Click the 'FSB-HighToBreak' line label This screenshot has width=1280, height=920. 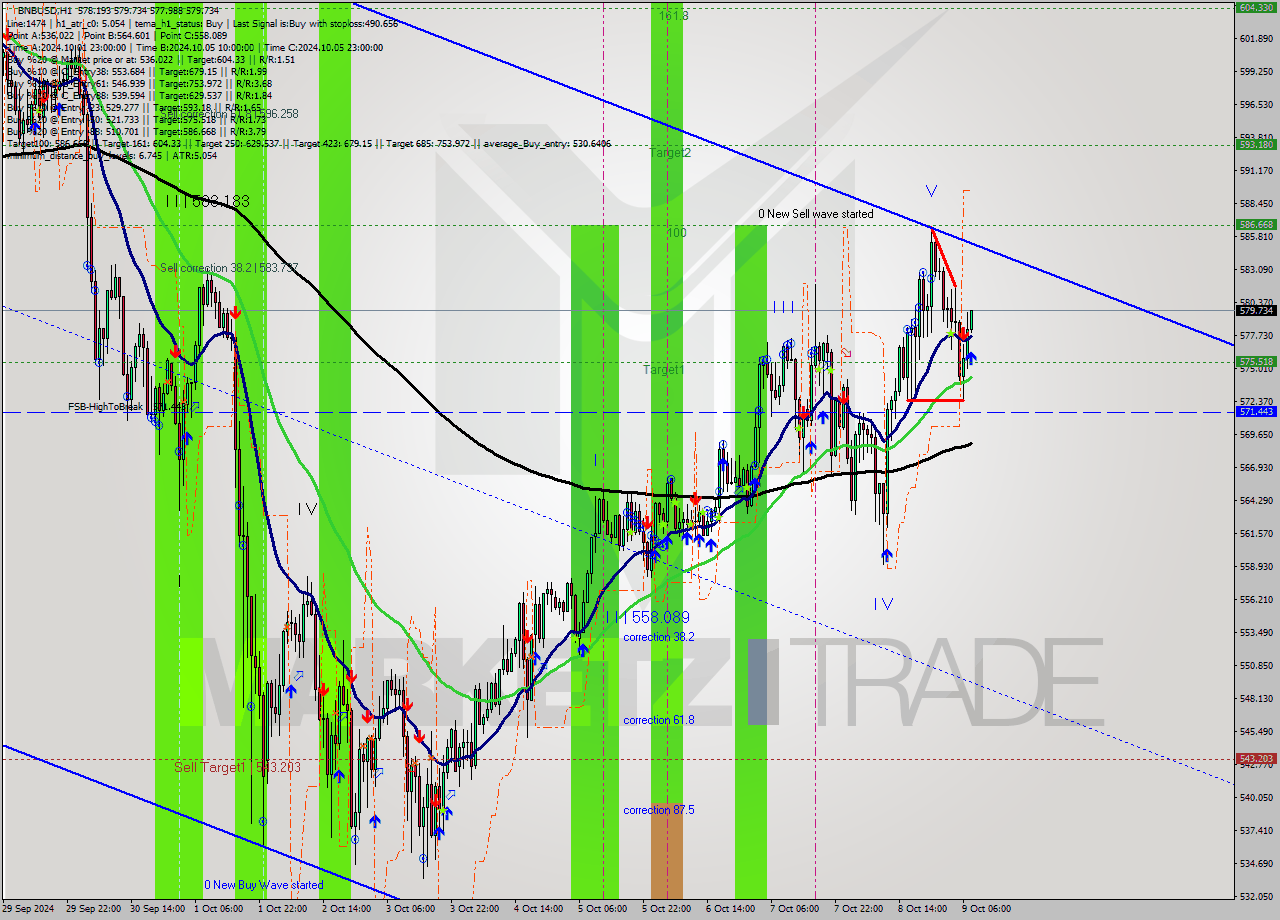pyautogui.click(x=104, y=407)
